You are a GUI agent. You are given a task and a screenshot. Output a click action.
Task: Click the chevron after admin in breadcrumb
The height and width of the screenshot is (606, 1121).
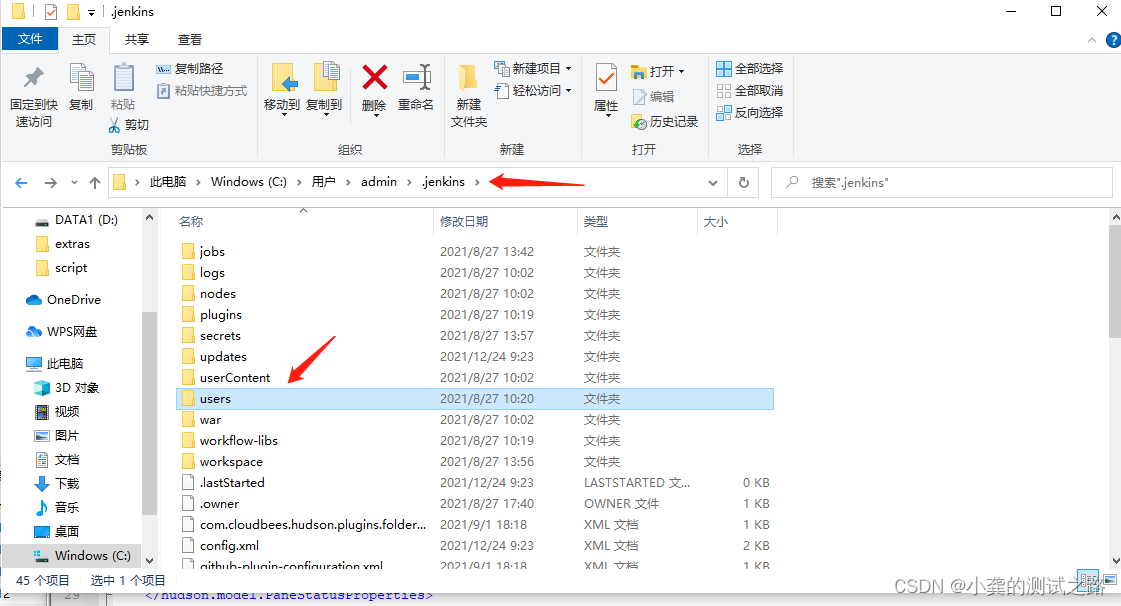[x=409, y=182]
